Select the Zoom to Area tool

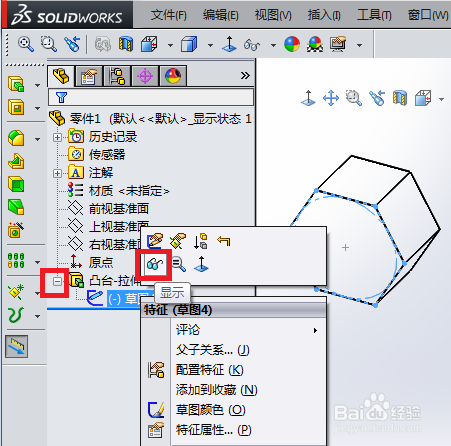49,44
